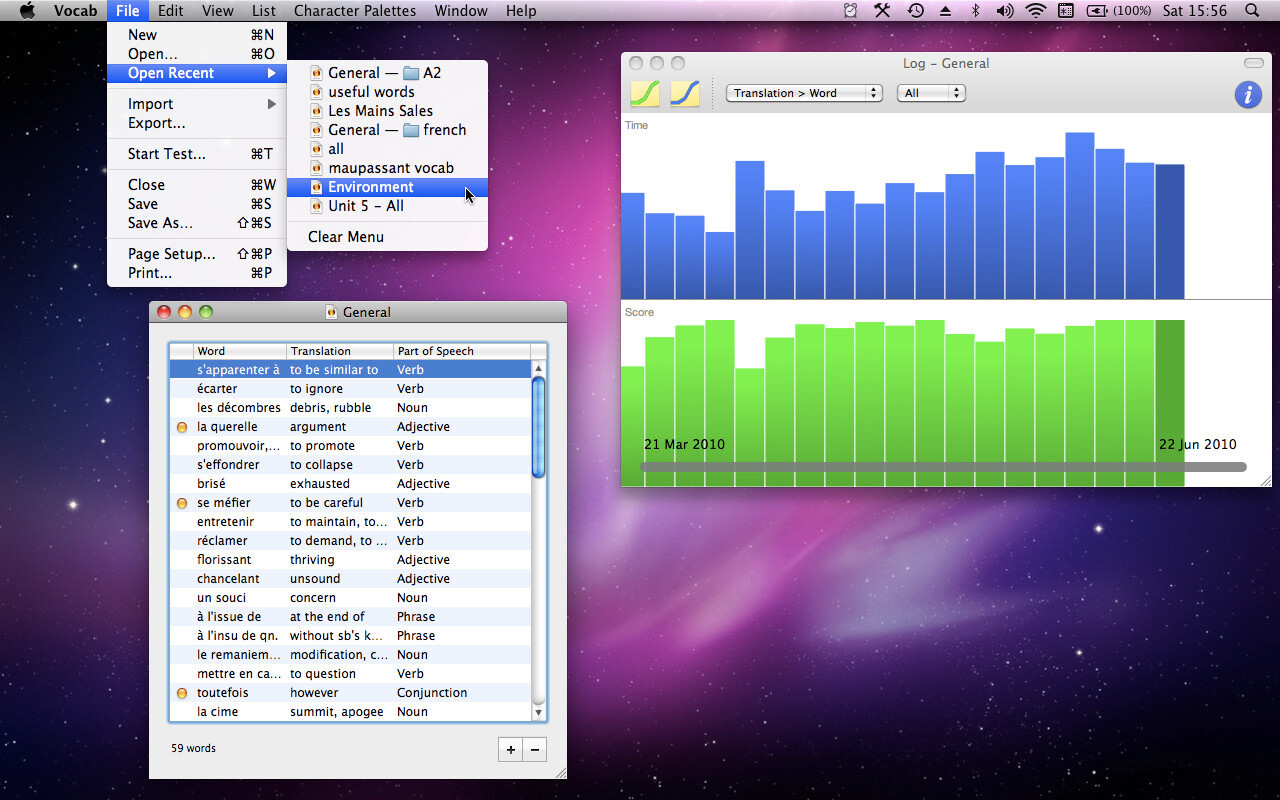Screen dimensions: 1280x800
Task: Click the battery status icon
Action: (1097, 11)
